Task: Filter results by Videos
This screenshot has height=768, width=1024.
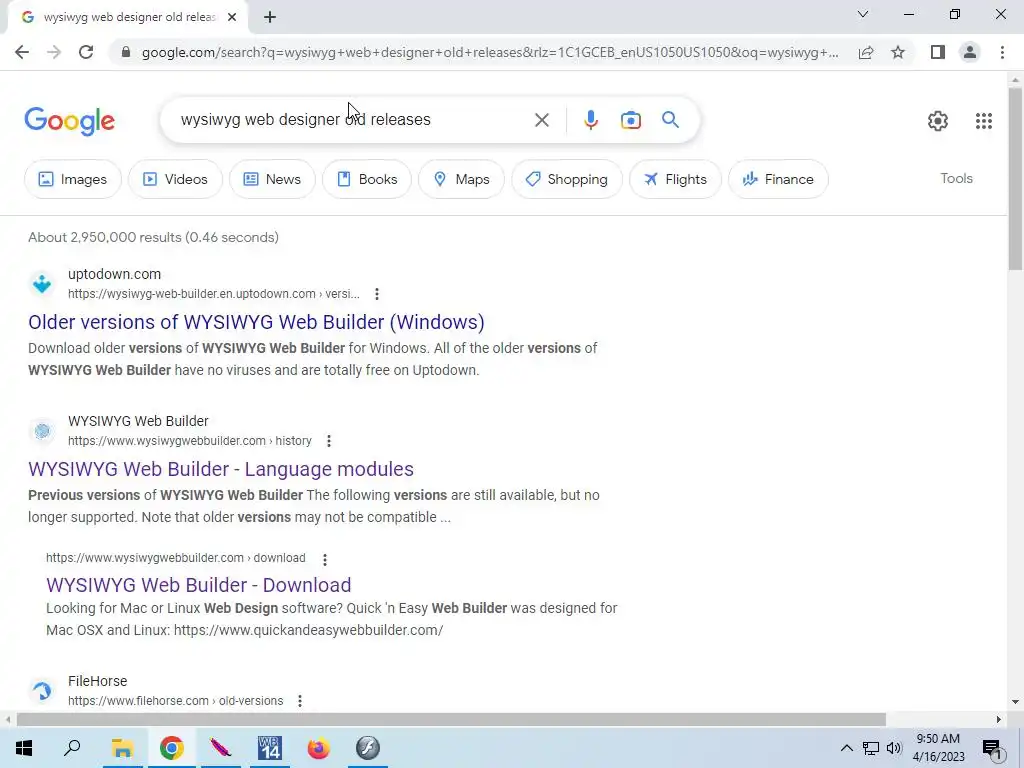Action: tap(175, 179)
